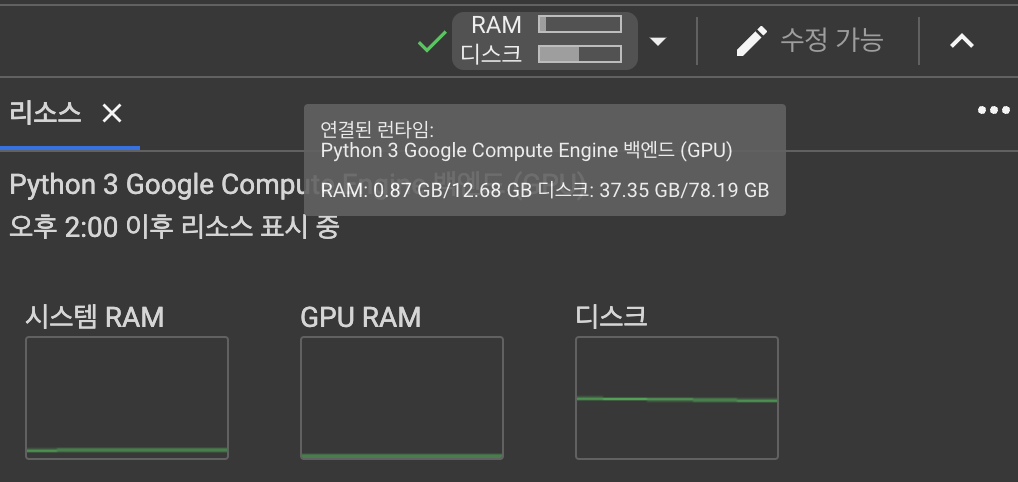
Task: Open the 수정 가능 editing mode menu
Action: (810, 41)
